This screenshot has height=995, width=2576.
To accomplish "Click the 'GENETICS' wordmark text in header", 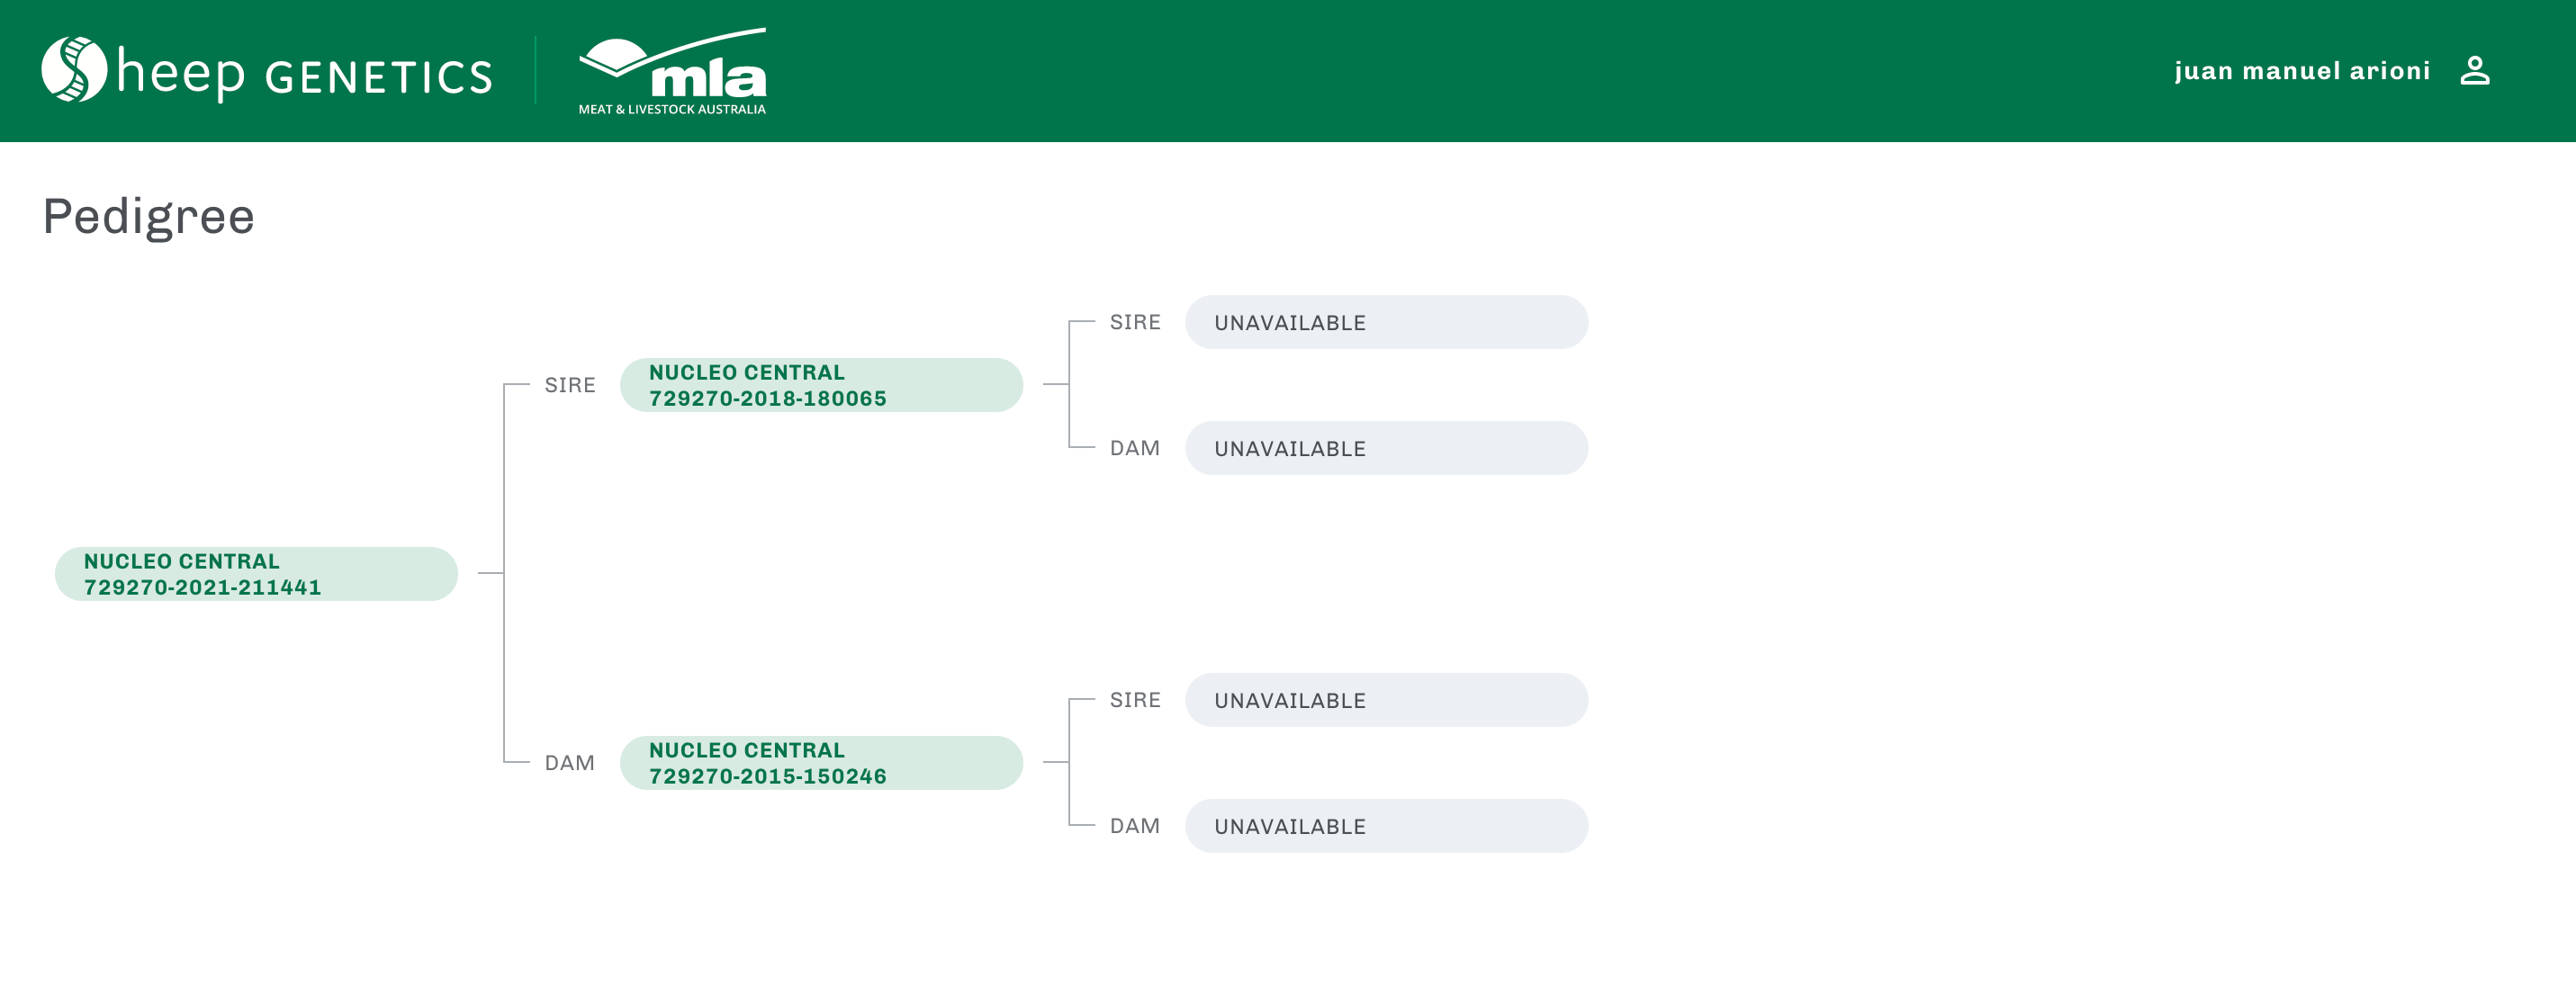I will 379,77.
